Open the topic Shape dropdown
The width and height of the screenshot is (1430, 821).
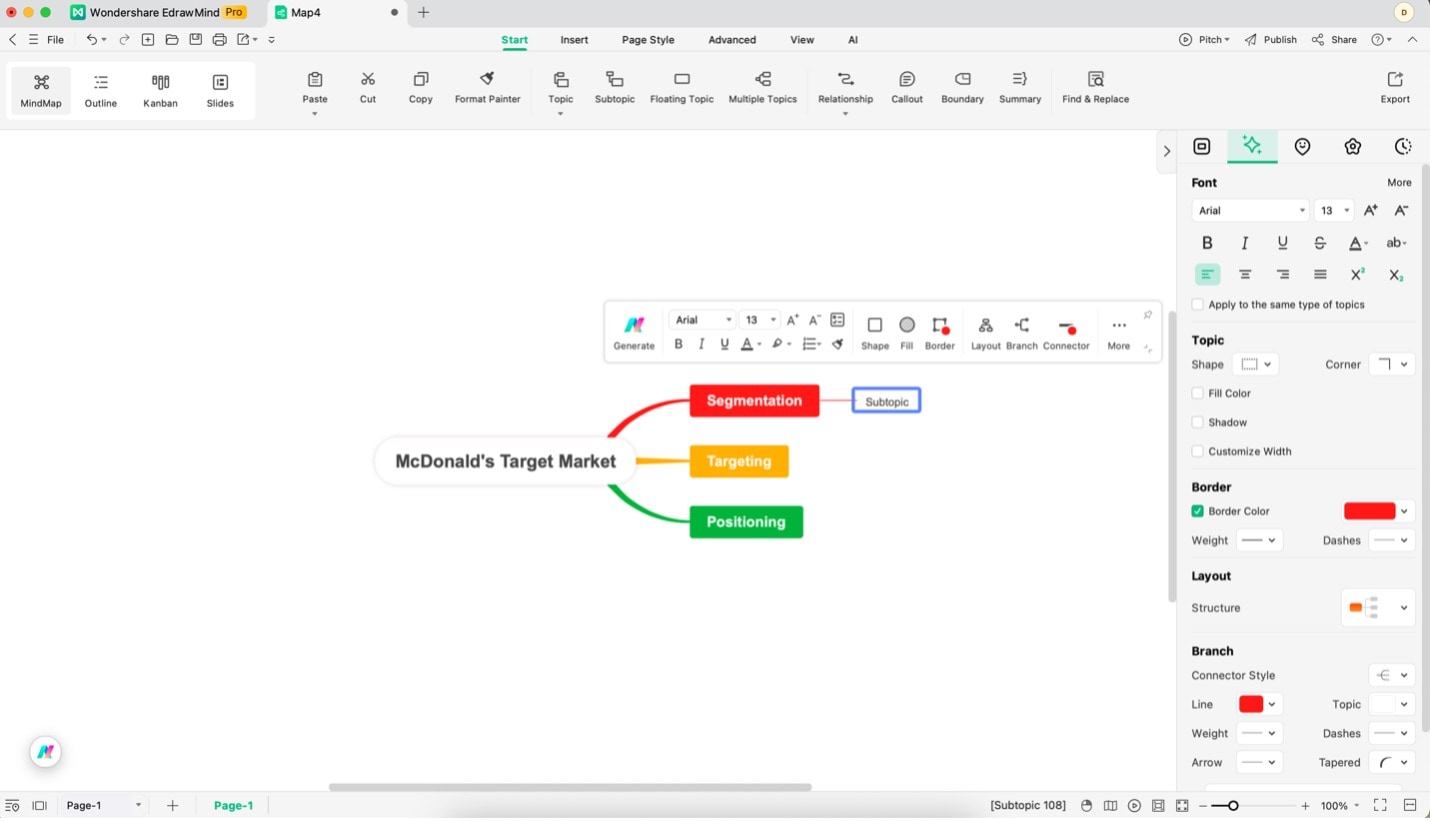(x=1256, y=364)
